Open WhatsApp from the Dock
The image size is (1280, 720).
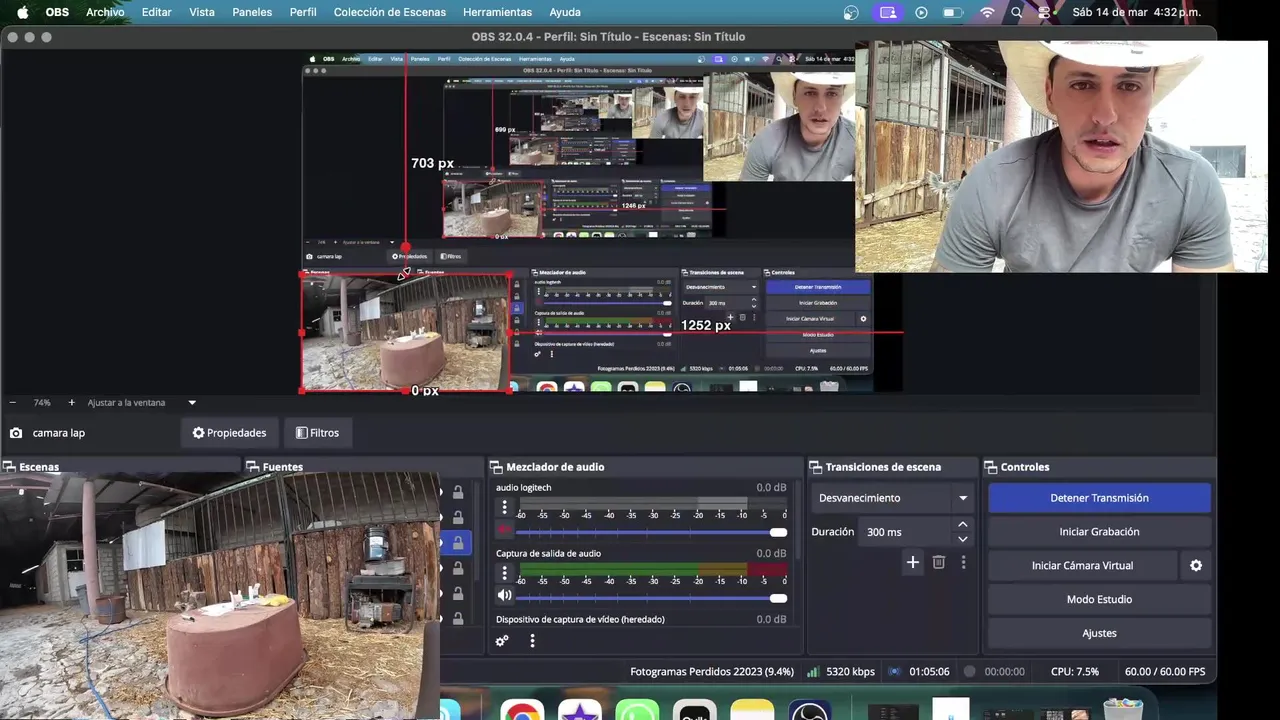(x=637, y=710)
